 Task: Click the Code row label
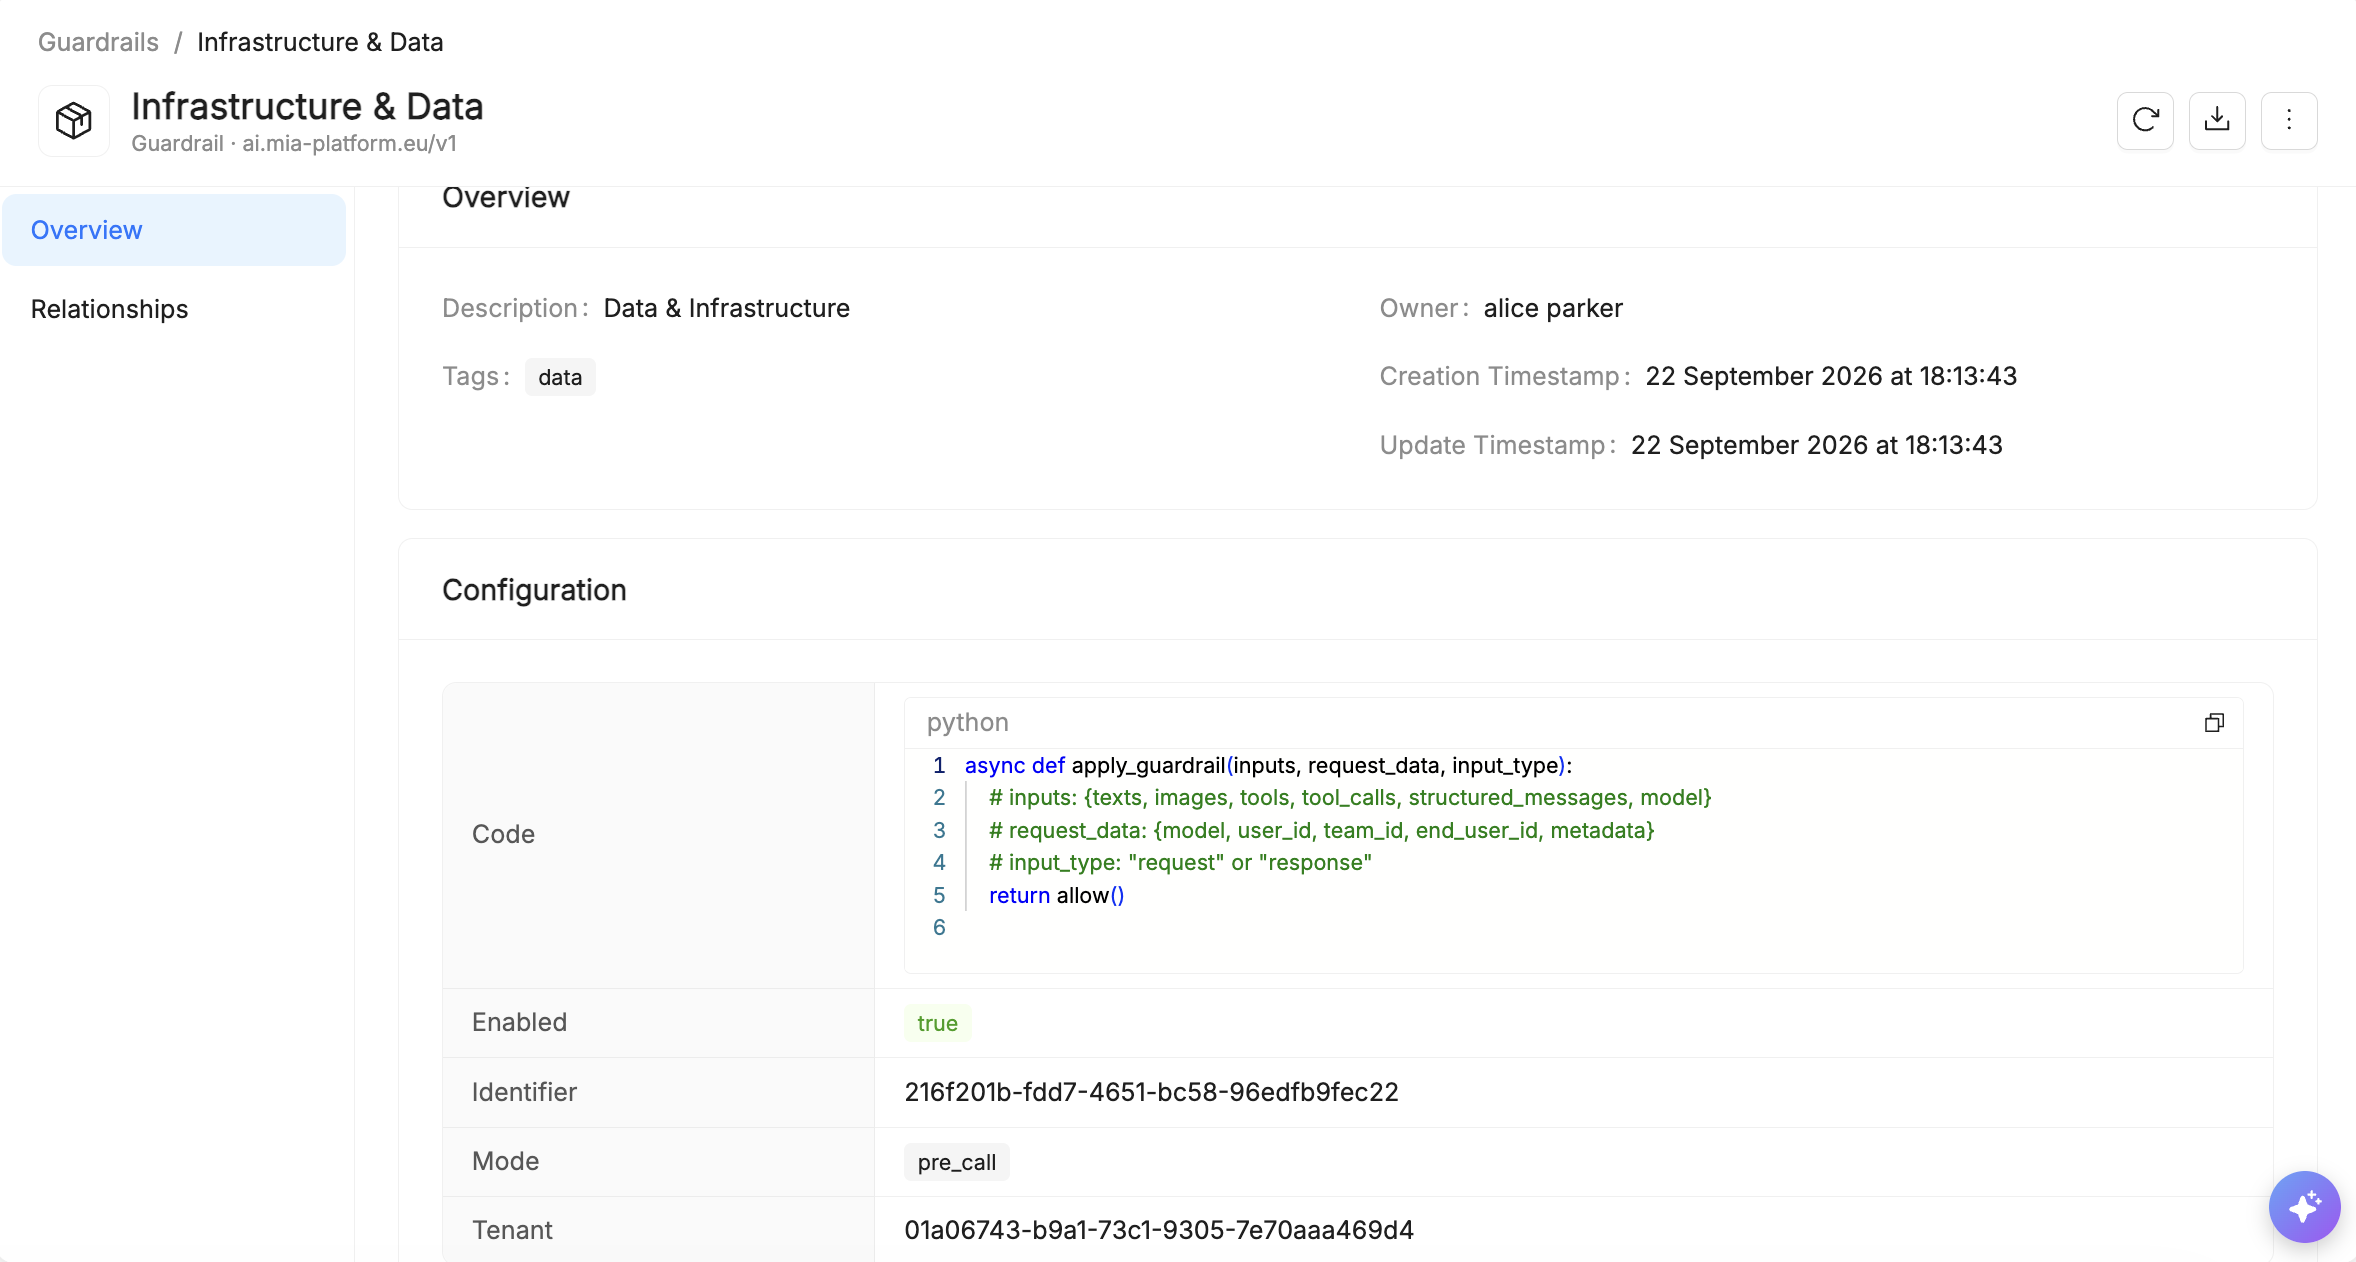[x=503, y=834]
